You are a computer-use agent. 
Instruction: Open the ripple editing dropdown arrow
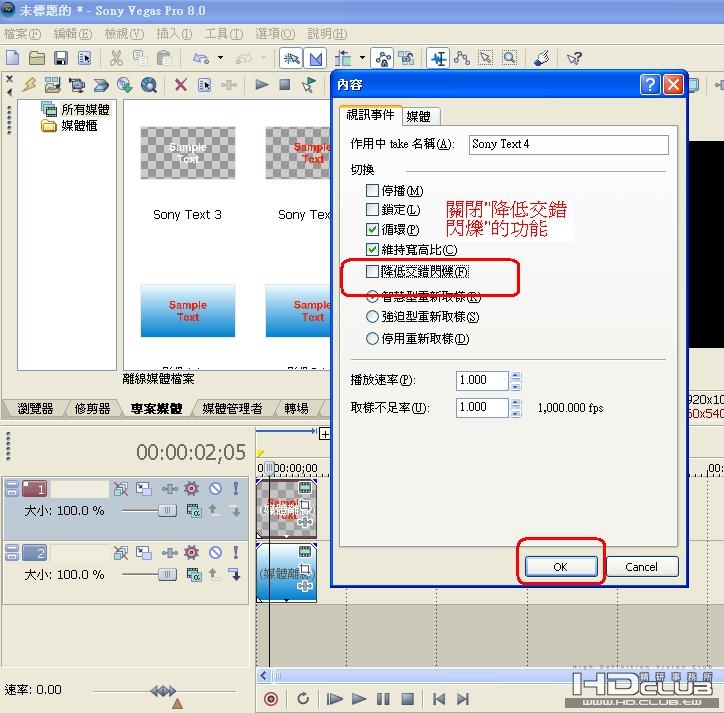[x=362, y=58]
